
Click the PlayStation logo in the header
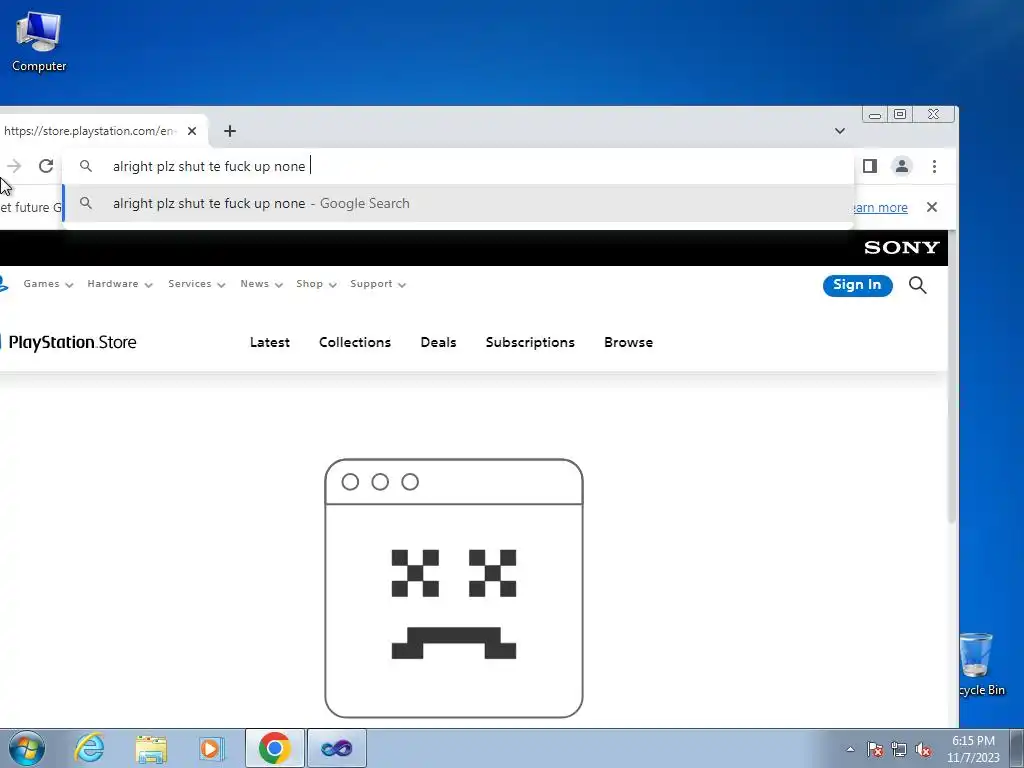[3, 284]
